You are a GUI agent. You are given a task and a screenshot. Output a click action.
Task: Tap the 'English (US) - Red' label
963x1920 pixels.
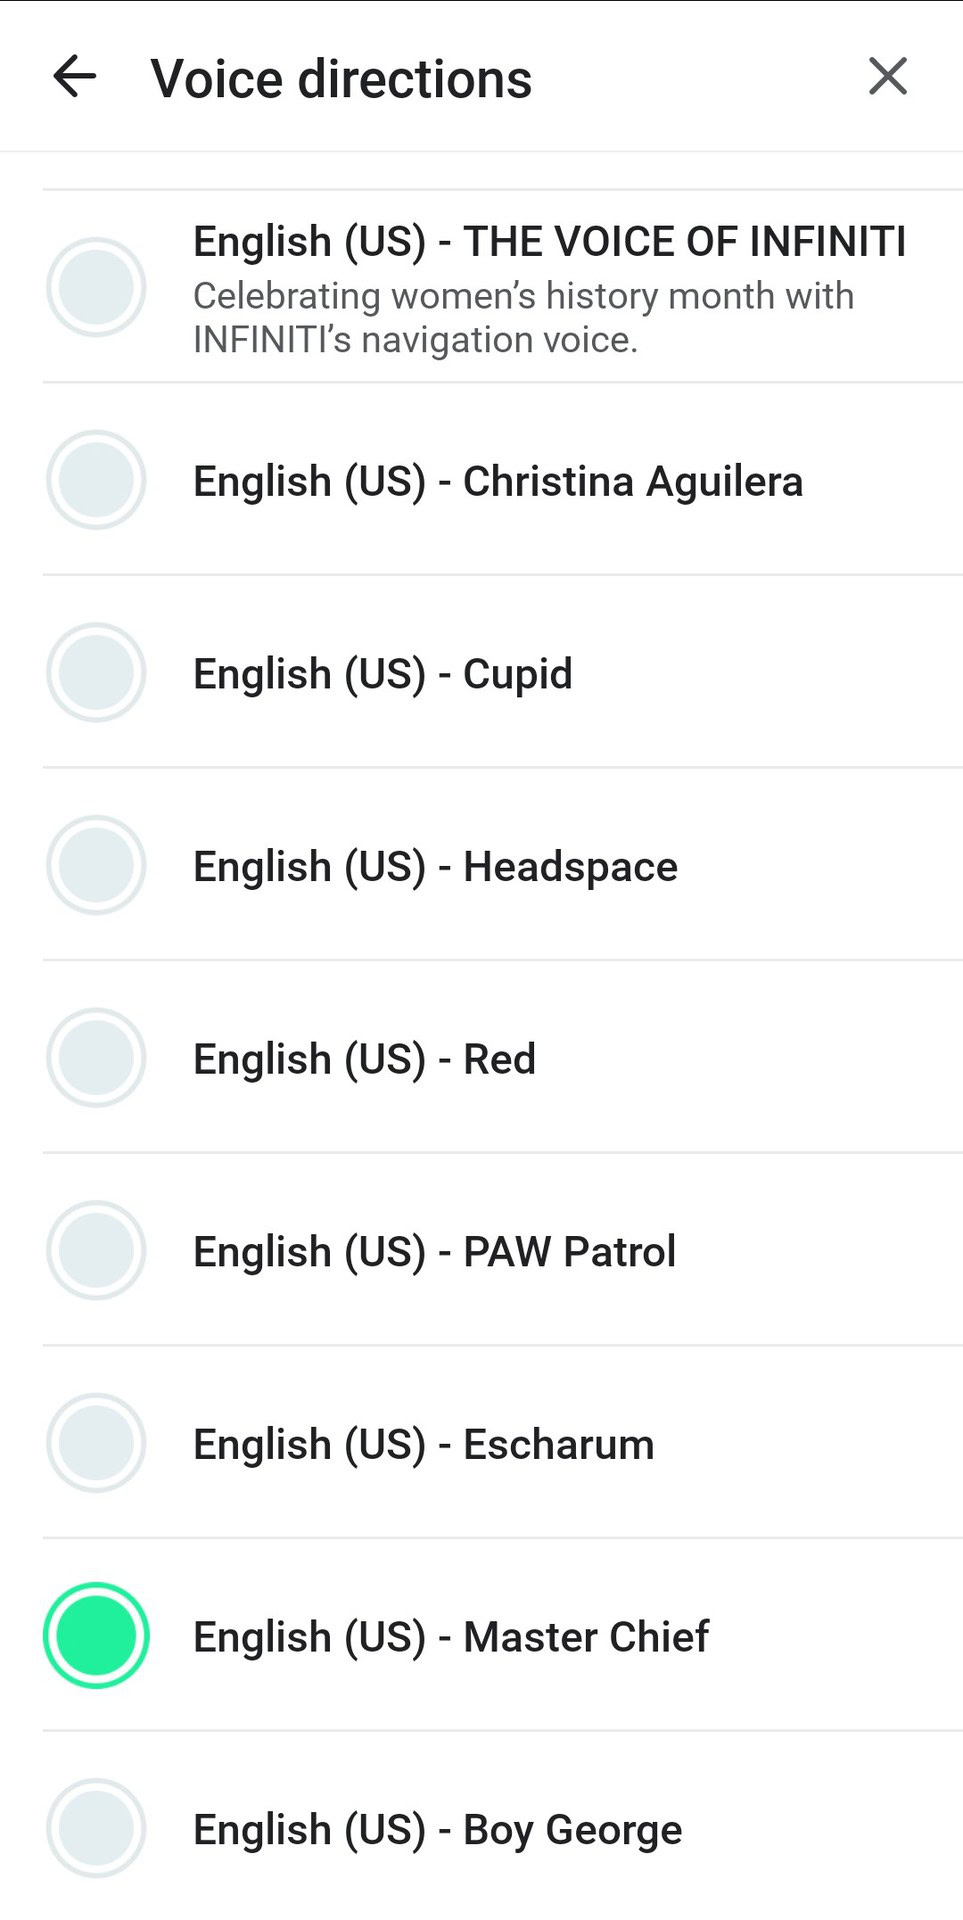(364, 1060)
